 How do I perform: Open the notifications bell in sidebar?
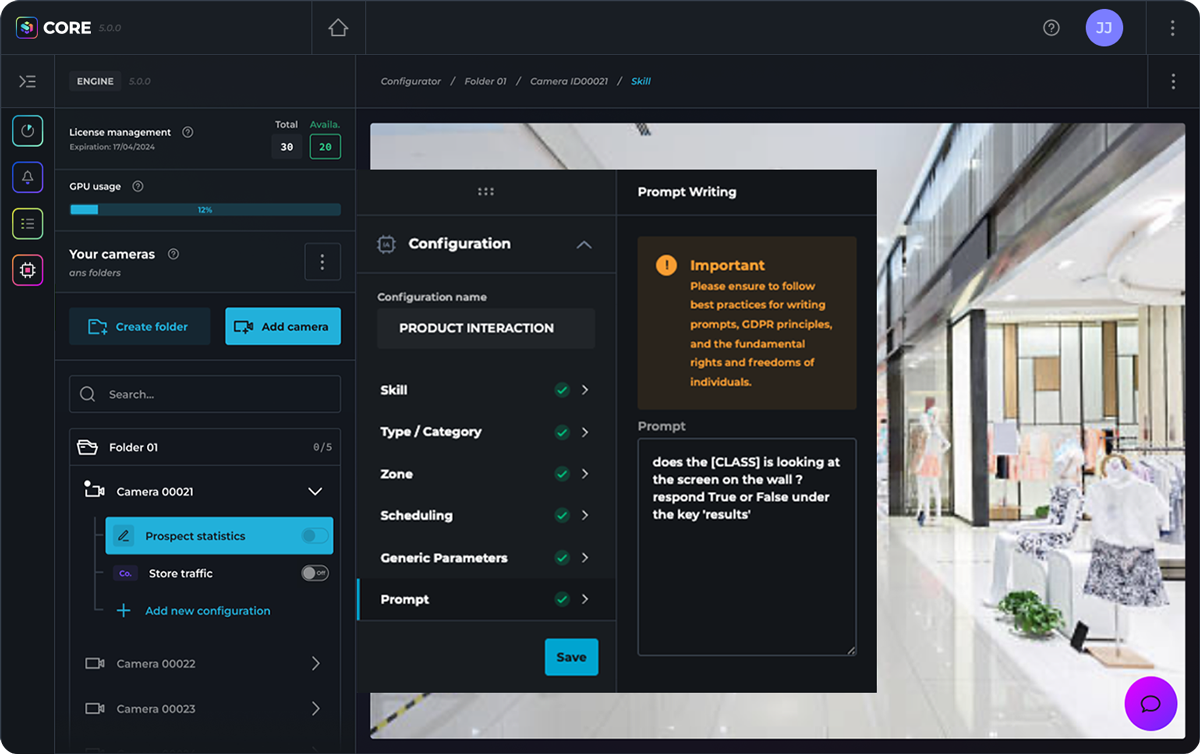27,177
